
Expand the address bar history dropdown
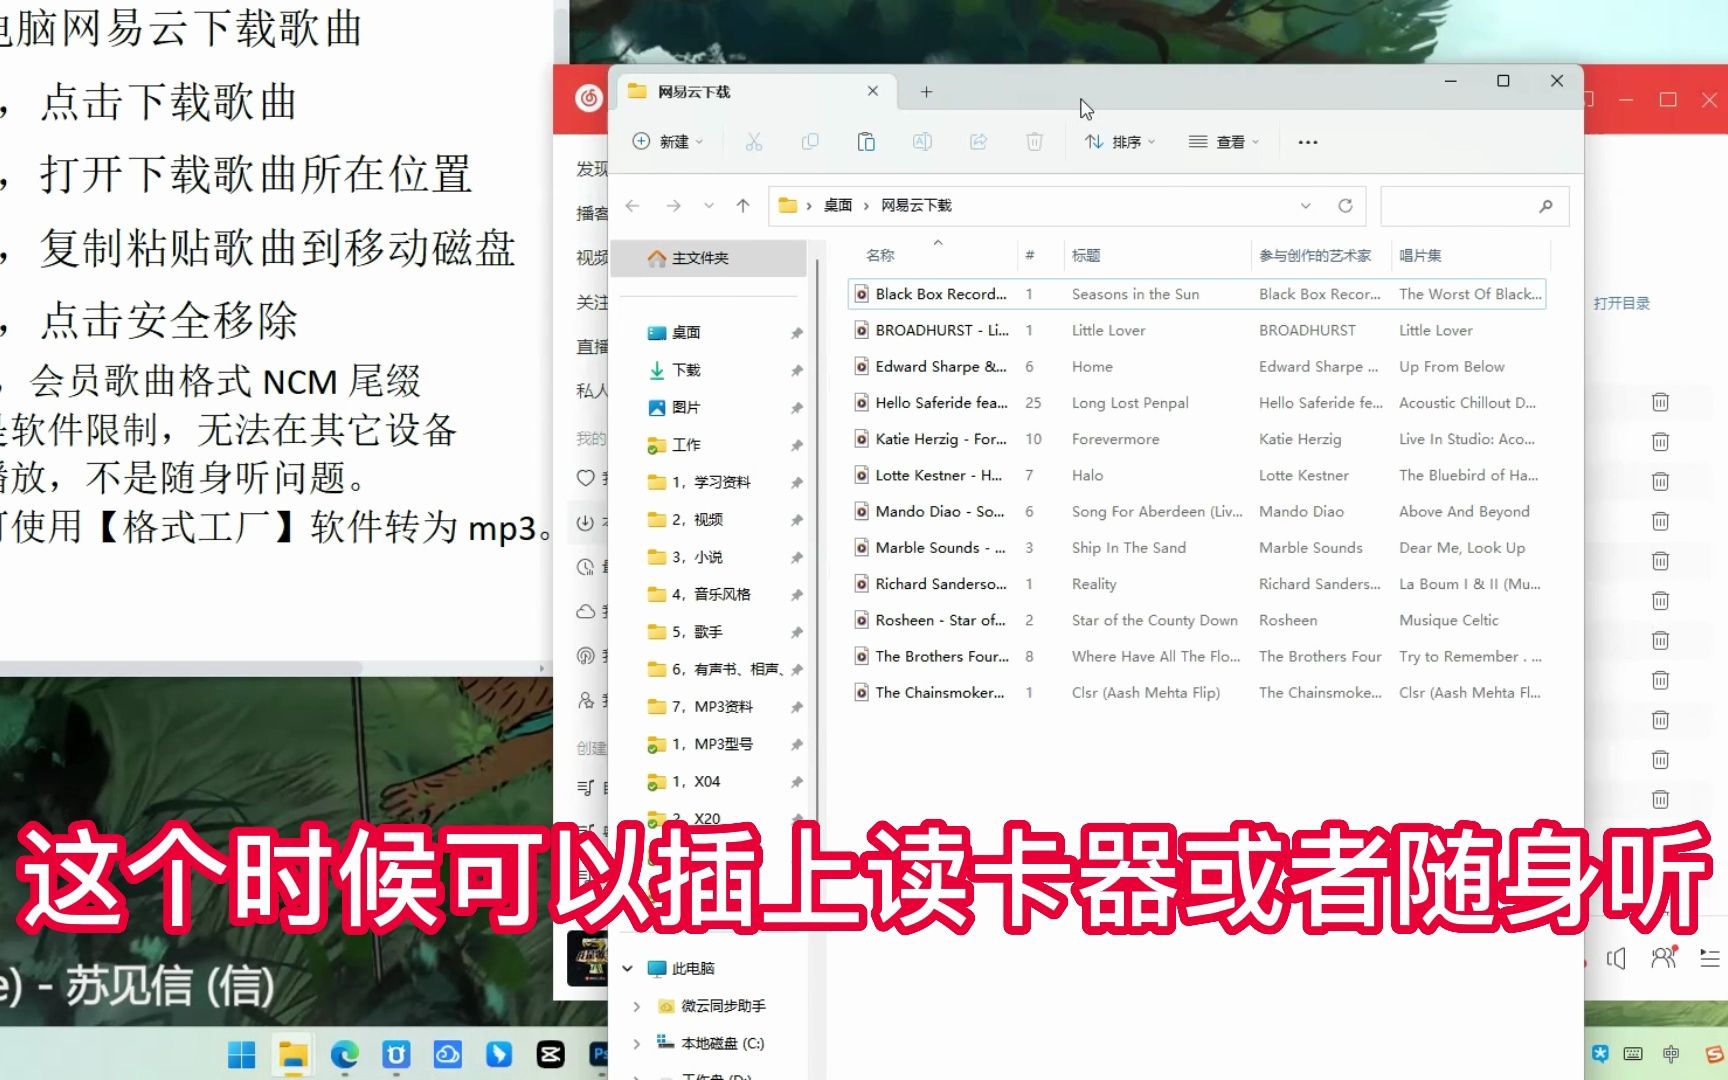[x=1305, y=206]
